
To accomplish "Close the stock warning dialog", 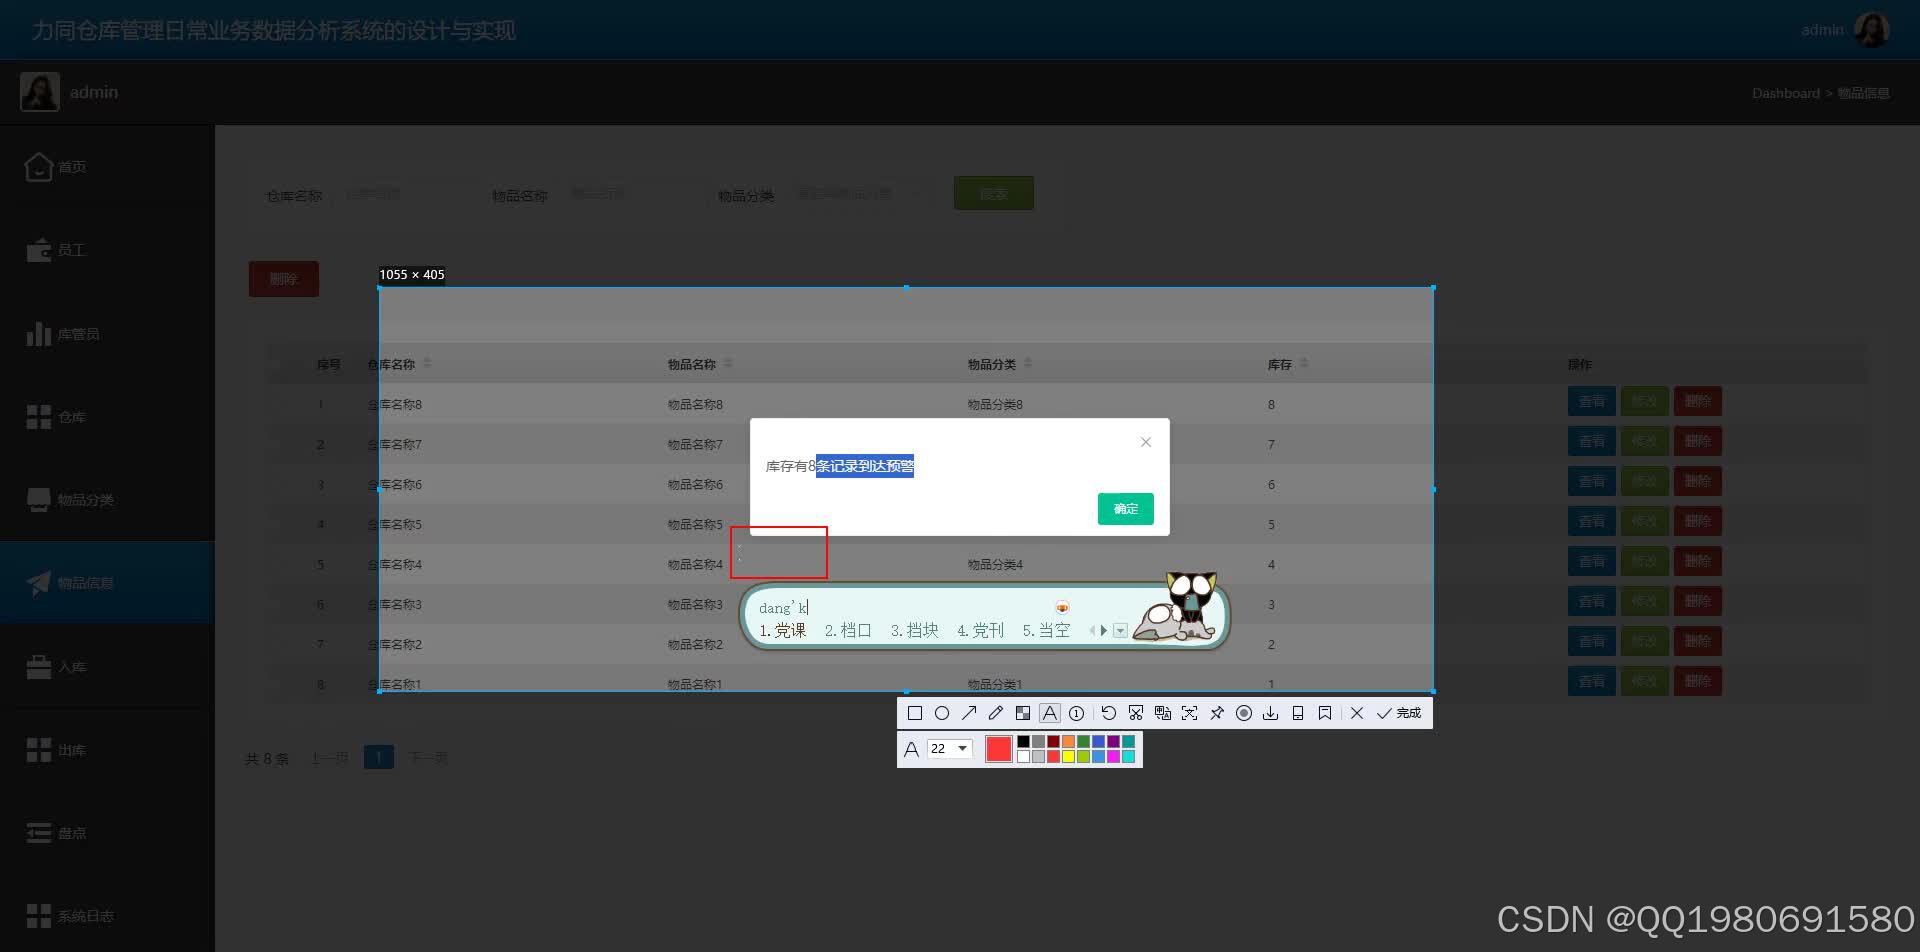I will coord(1146,442).
